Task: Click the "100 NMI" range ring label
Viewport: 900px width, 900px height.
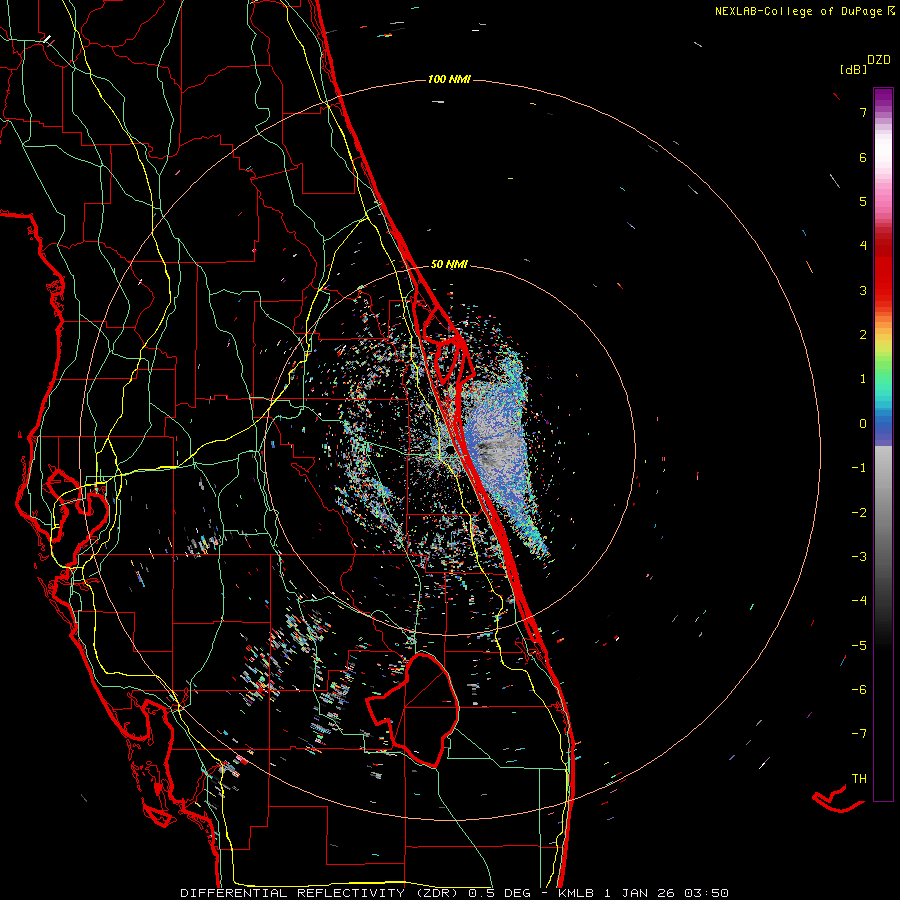Action: 449,79
